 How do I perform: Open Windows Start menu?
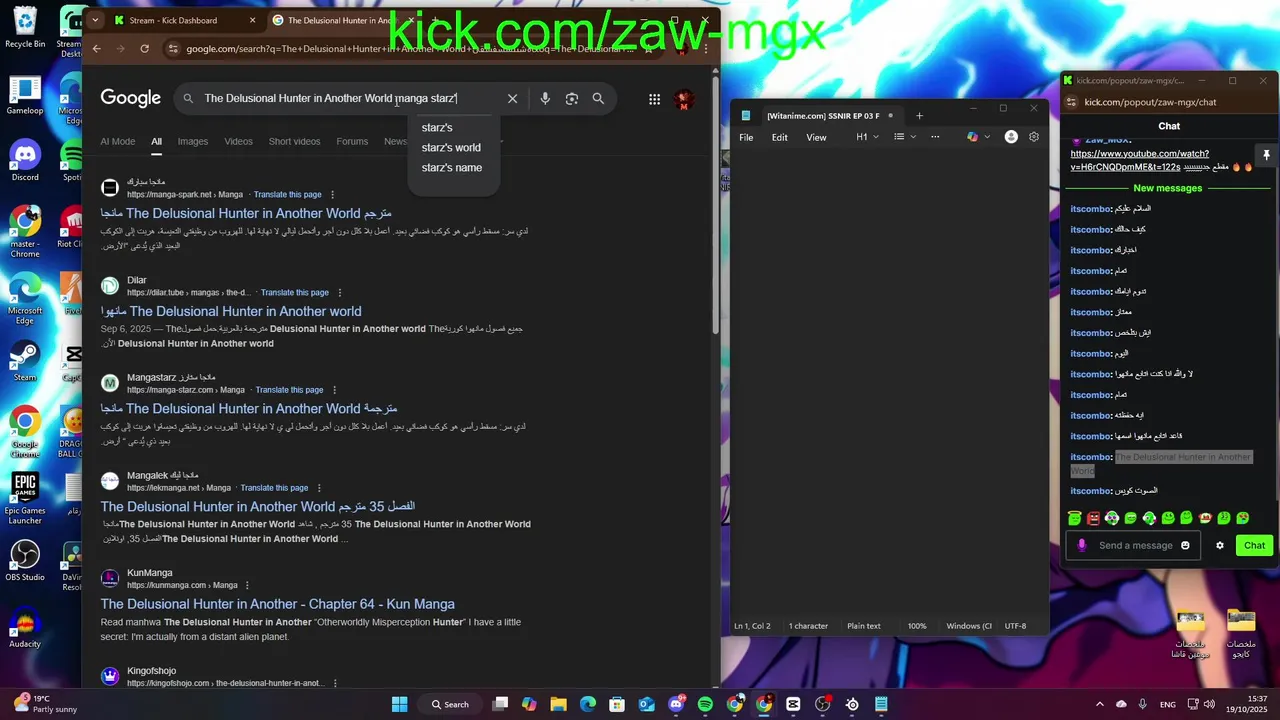click(x=399, y=704)
